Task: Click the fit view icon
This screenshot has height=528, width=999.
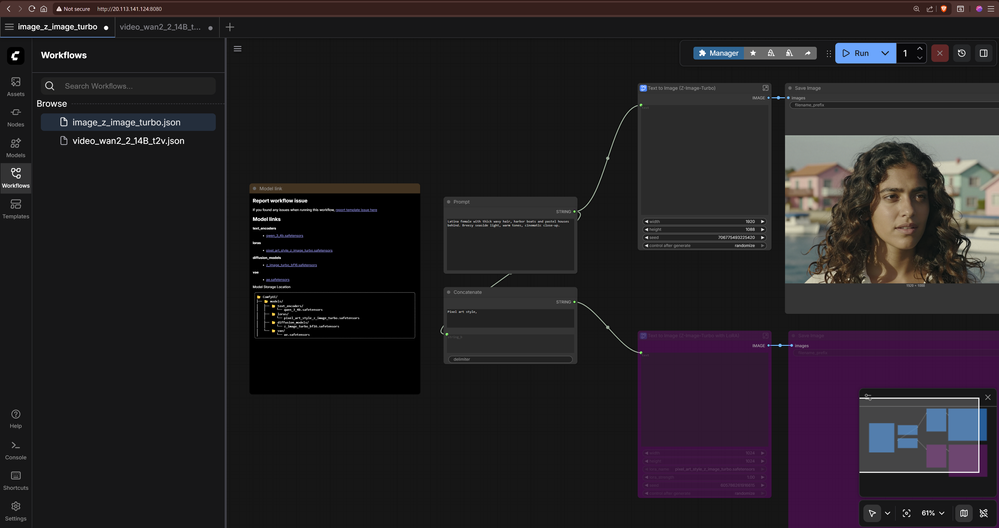Action: [907, 513]
